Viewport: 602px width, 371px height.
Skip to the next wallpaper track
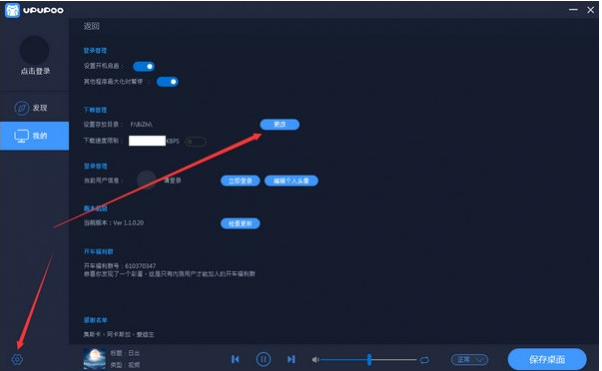point(291,359)
